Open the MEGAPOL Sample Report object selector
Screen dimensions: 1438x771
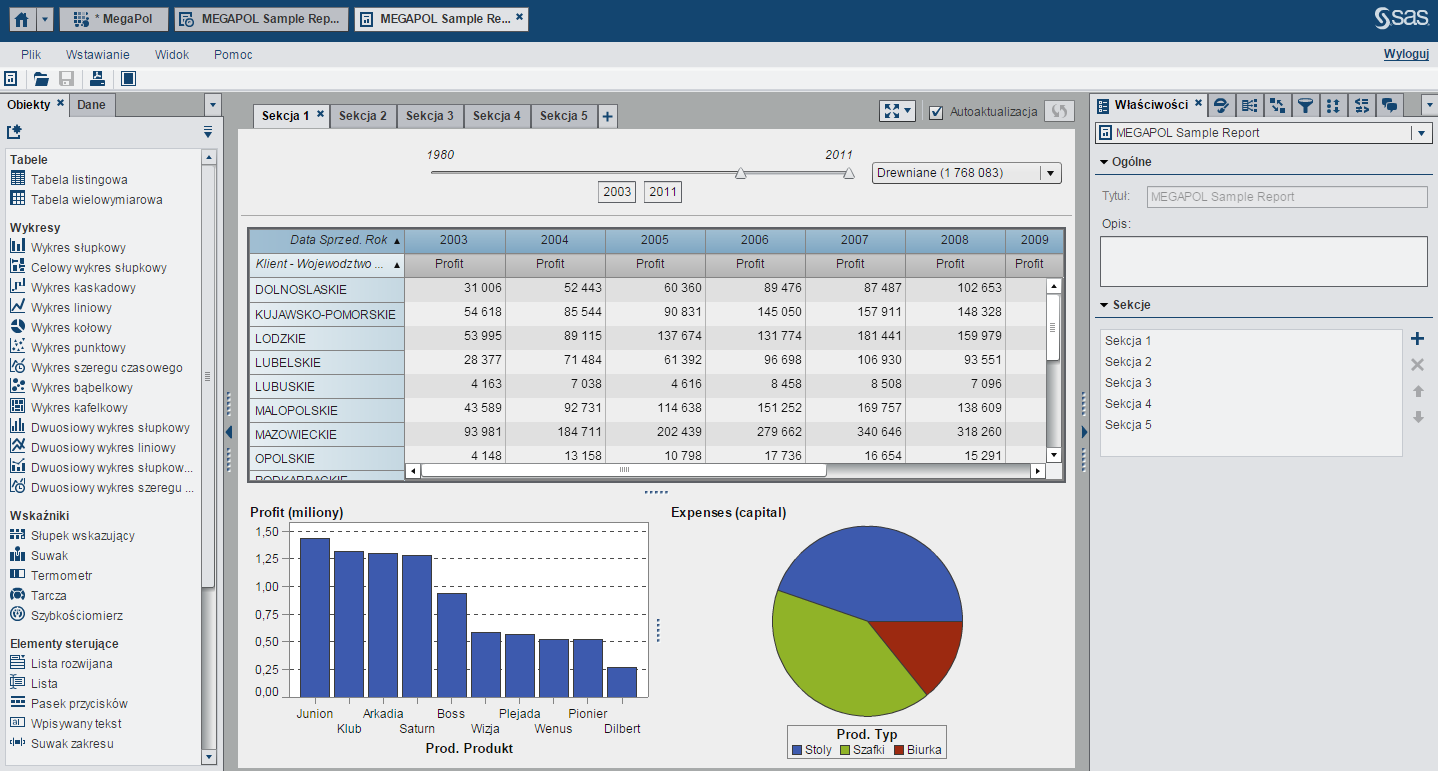coord(1263,133)
